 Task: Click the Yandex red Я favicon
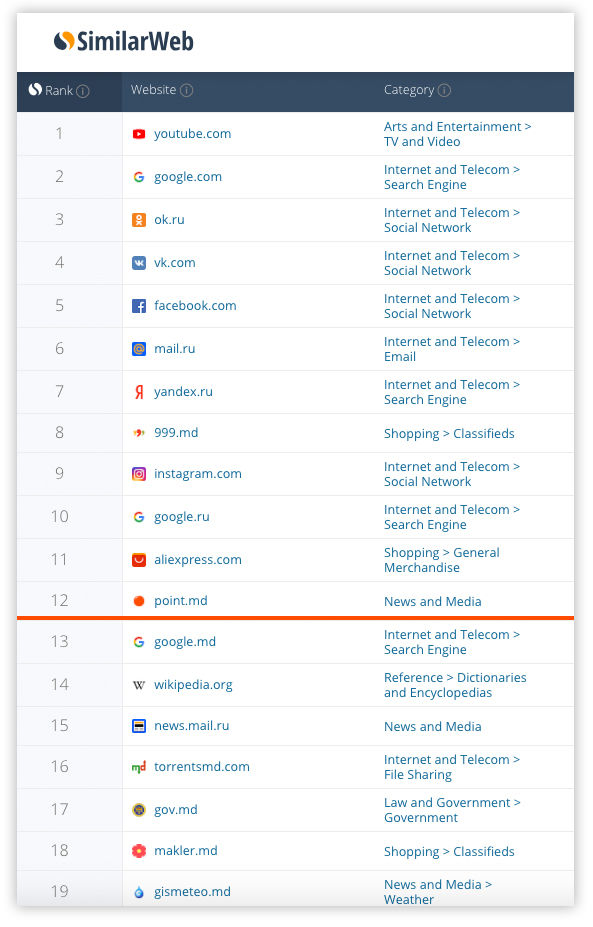pos(139,392)
